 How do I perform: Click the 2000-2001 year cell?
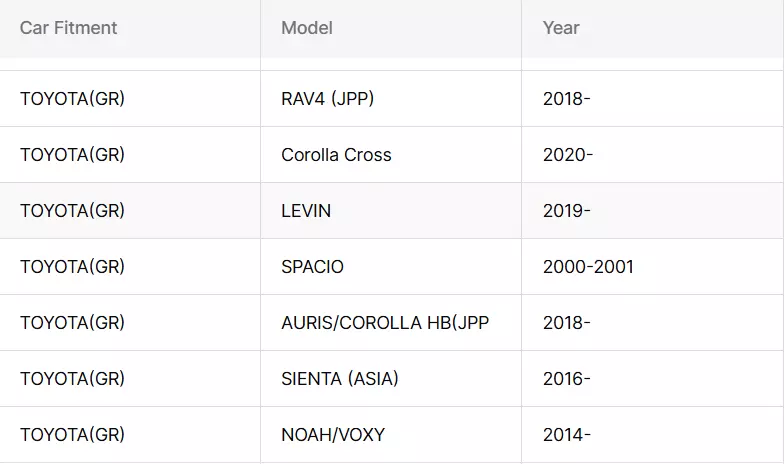pyautogui.click(x=588, y=266)
